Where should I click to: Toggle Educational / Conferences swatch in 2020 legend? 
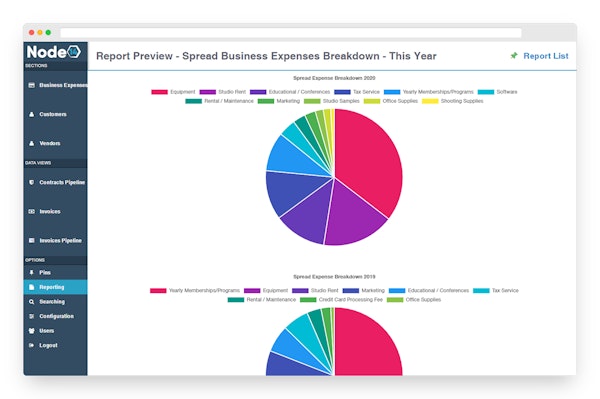coord(258,92)
